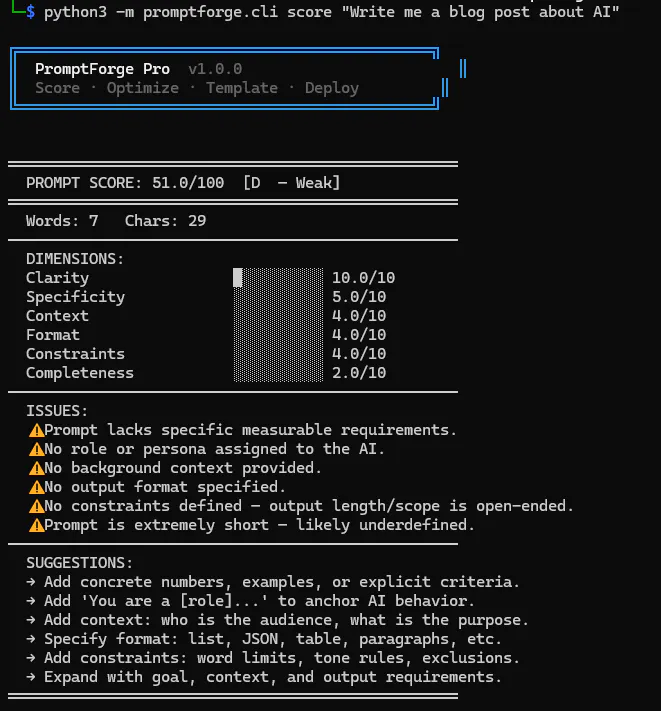Click the Clarity bar's filled block
Viewport: 661px width, 711px height.
pos(238,278)
